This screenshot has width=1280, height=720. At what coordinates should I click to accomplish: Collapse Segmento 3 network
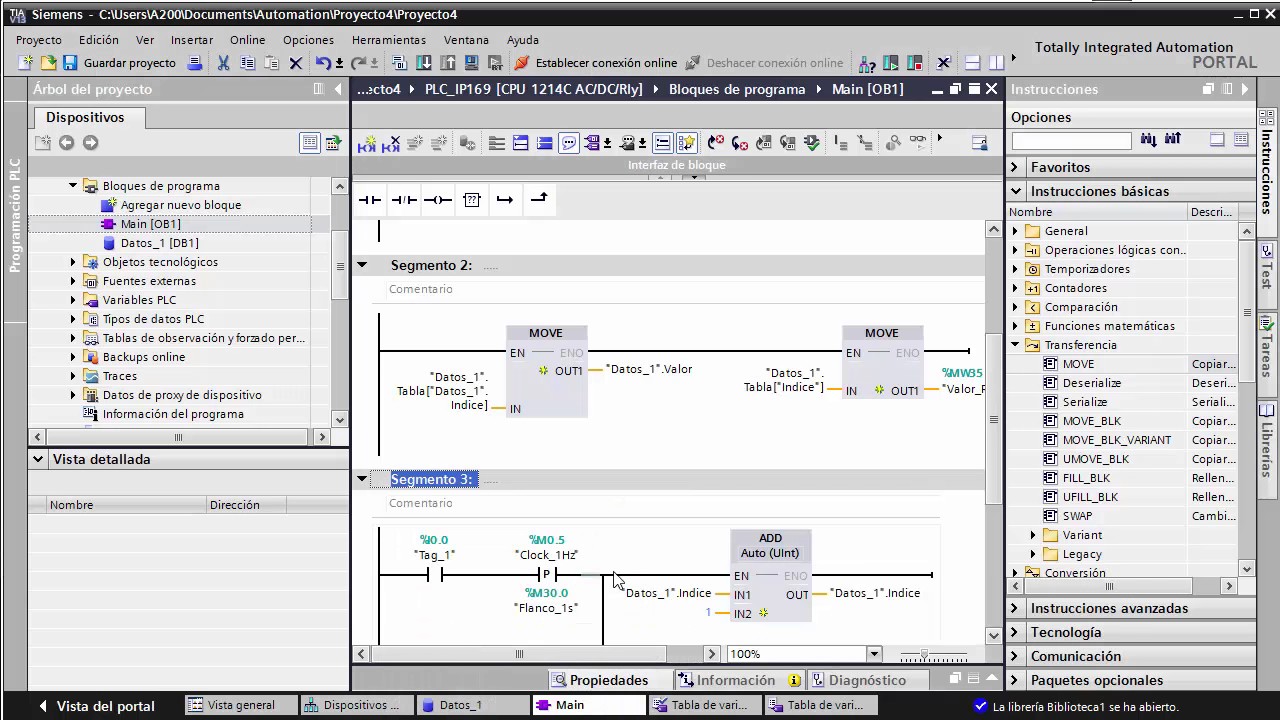[x=362, y=479]
